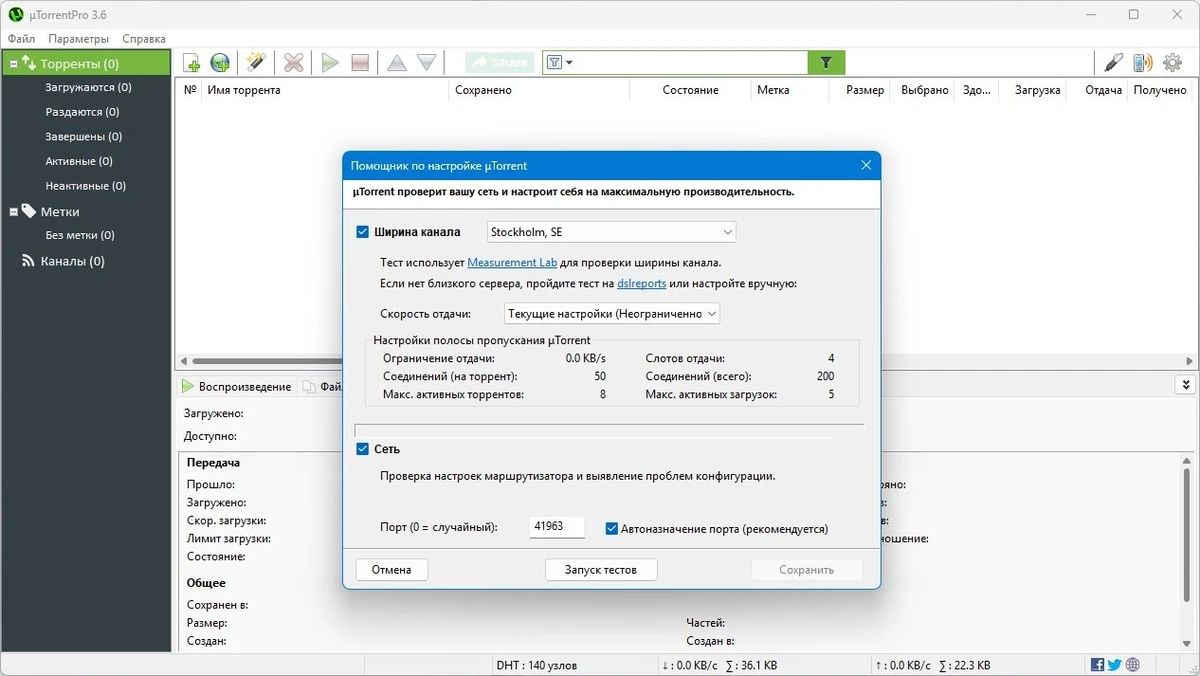Close the setup assistant dialog with X
This screenshot has height=676, width=1200.
[866, 166]
